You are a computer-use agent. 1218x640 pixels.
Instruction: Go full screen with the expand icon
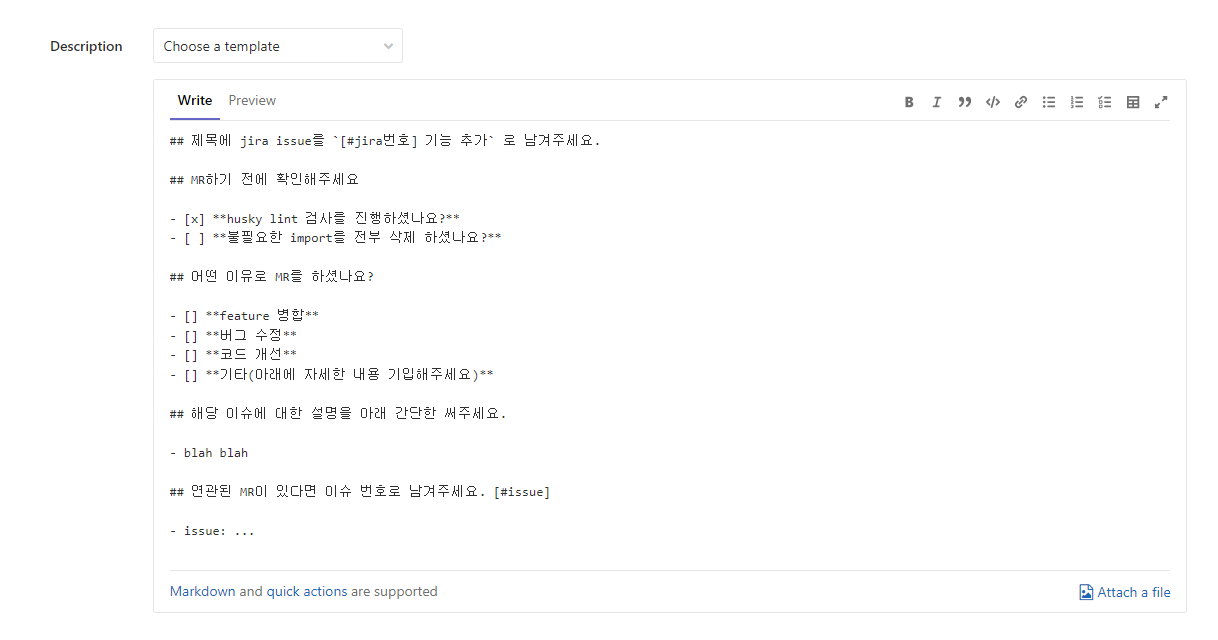(x=1161, y=102)
